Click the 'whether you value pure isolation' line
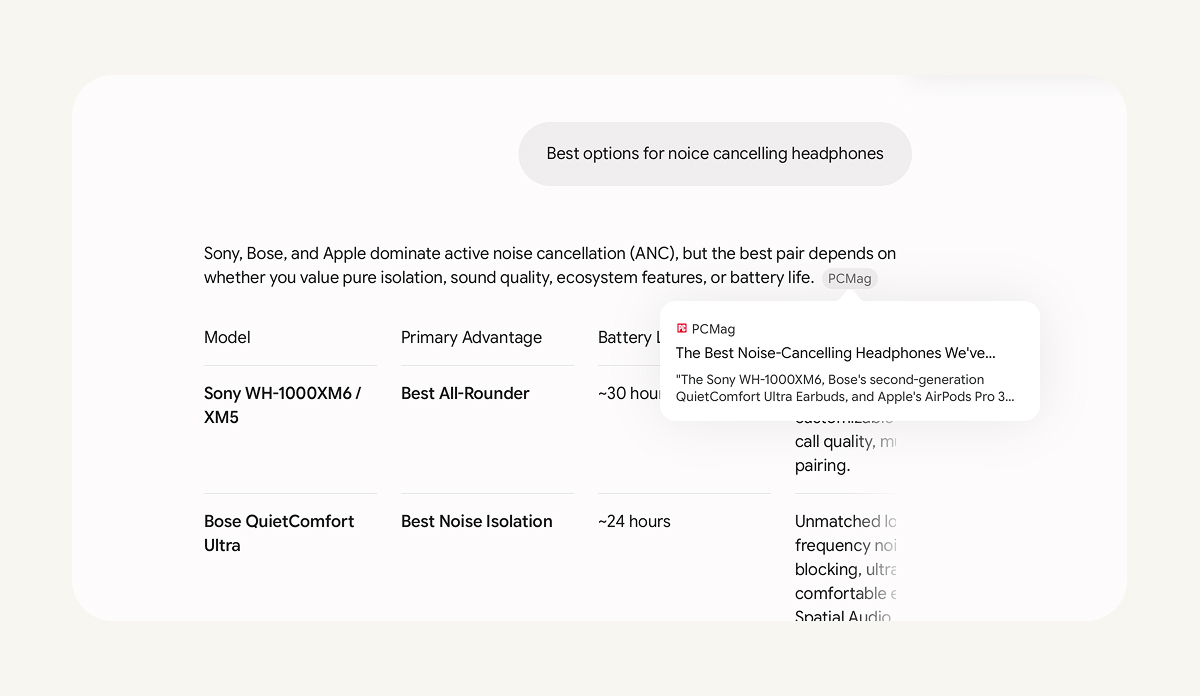The width and height of the screenshot is (1200, 696). point(509,278)
